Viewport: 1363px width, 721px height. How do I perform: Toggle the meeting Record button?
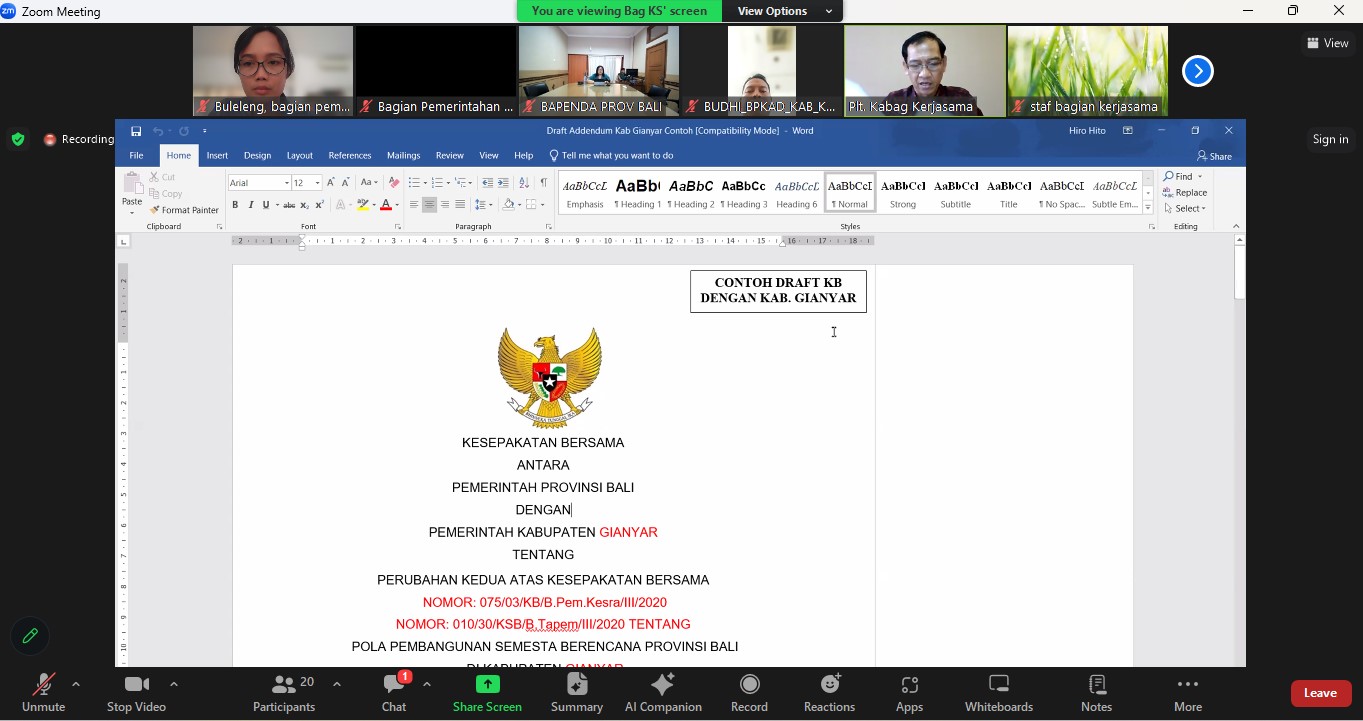[749, 693]
